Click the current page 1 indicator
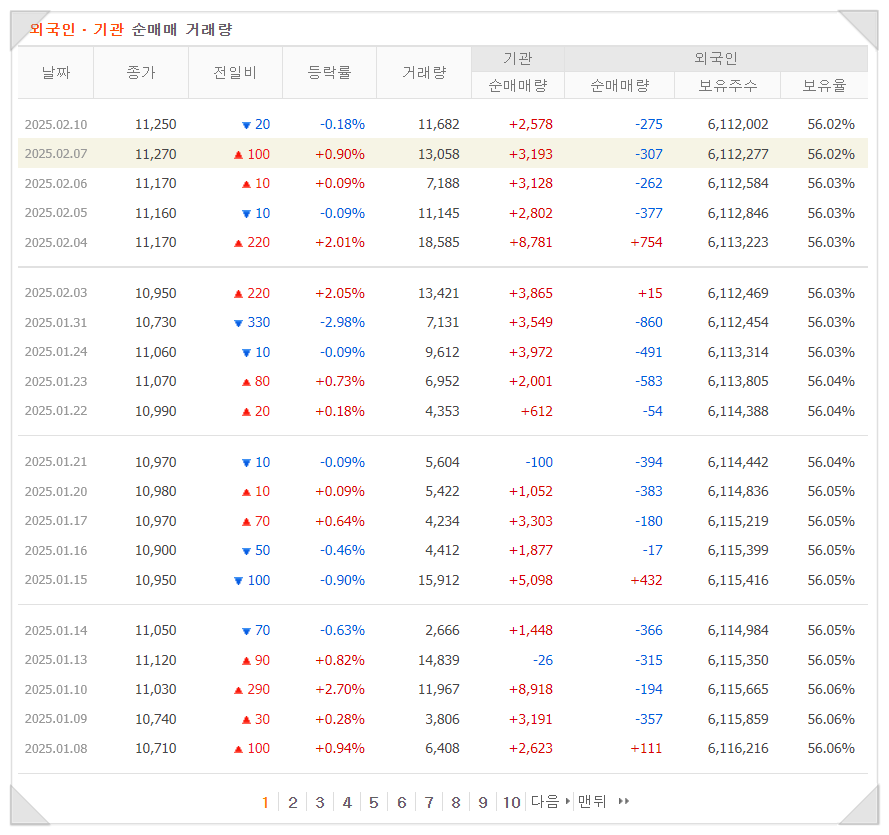Screen dimensions: 889x835 tap(265, 802)
